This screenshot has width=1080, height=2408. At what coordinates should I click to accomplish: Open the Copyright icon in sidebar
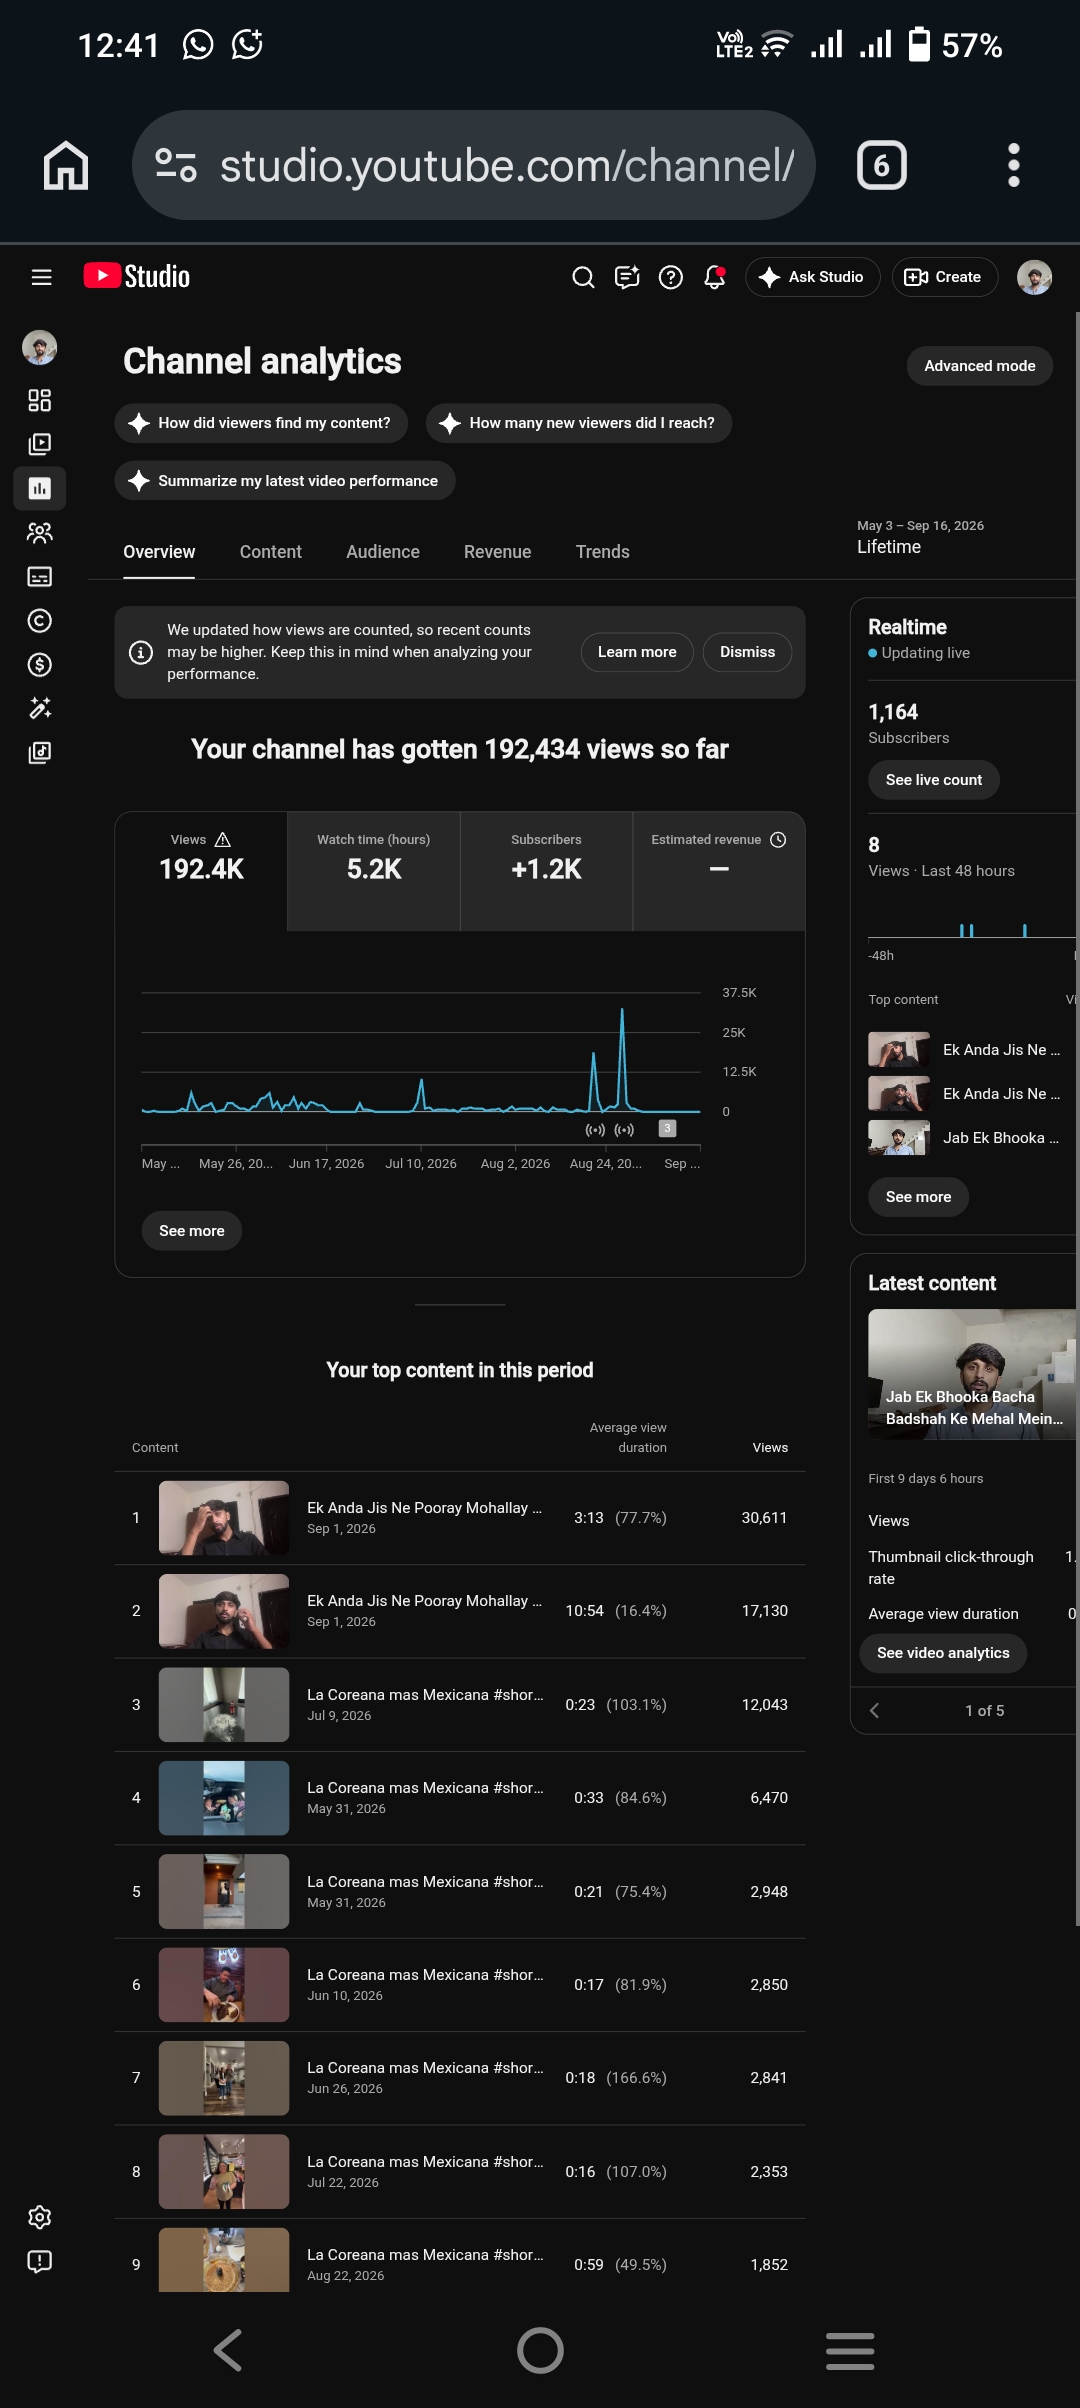coord(40,620)
